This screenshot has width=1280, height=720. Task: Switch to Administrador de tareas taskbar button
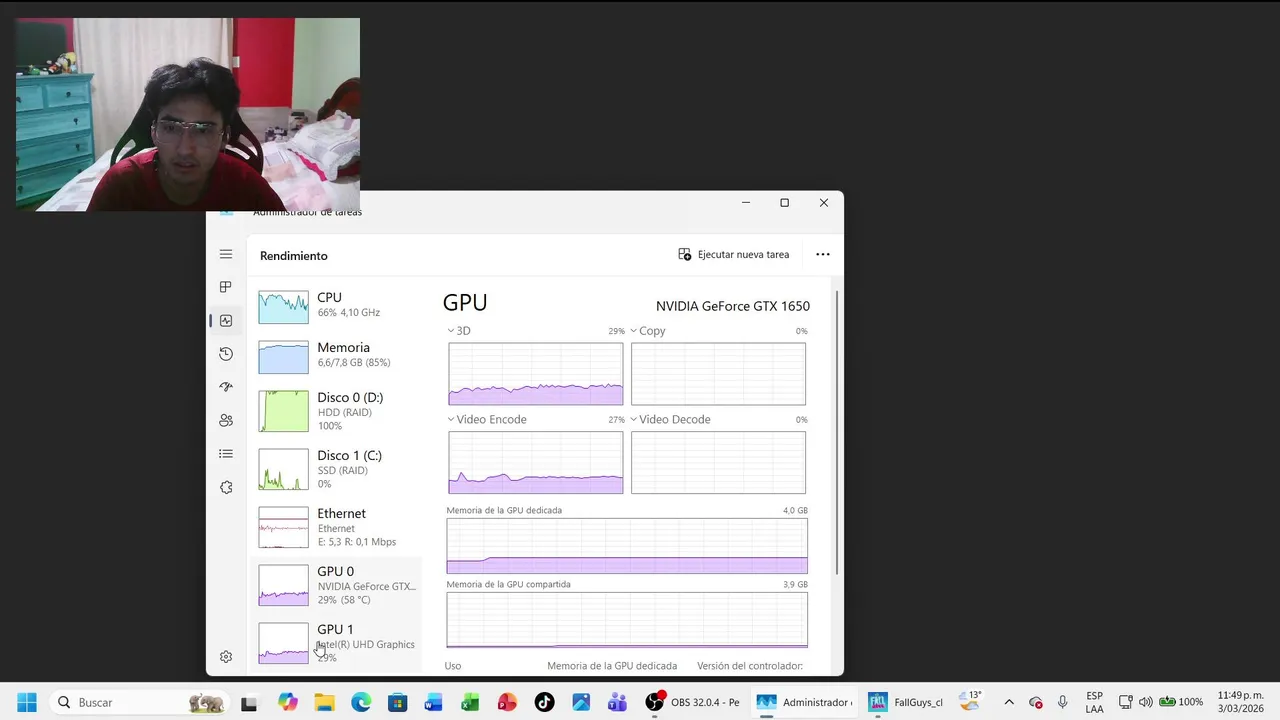click(804, 702)
